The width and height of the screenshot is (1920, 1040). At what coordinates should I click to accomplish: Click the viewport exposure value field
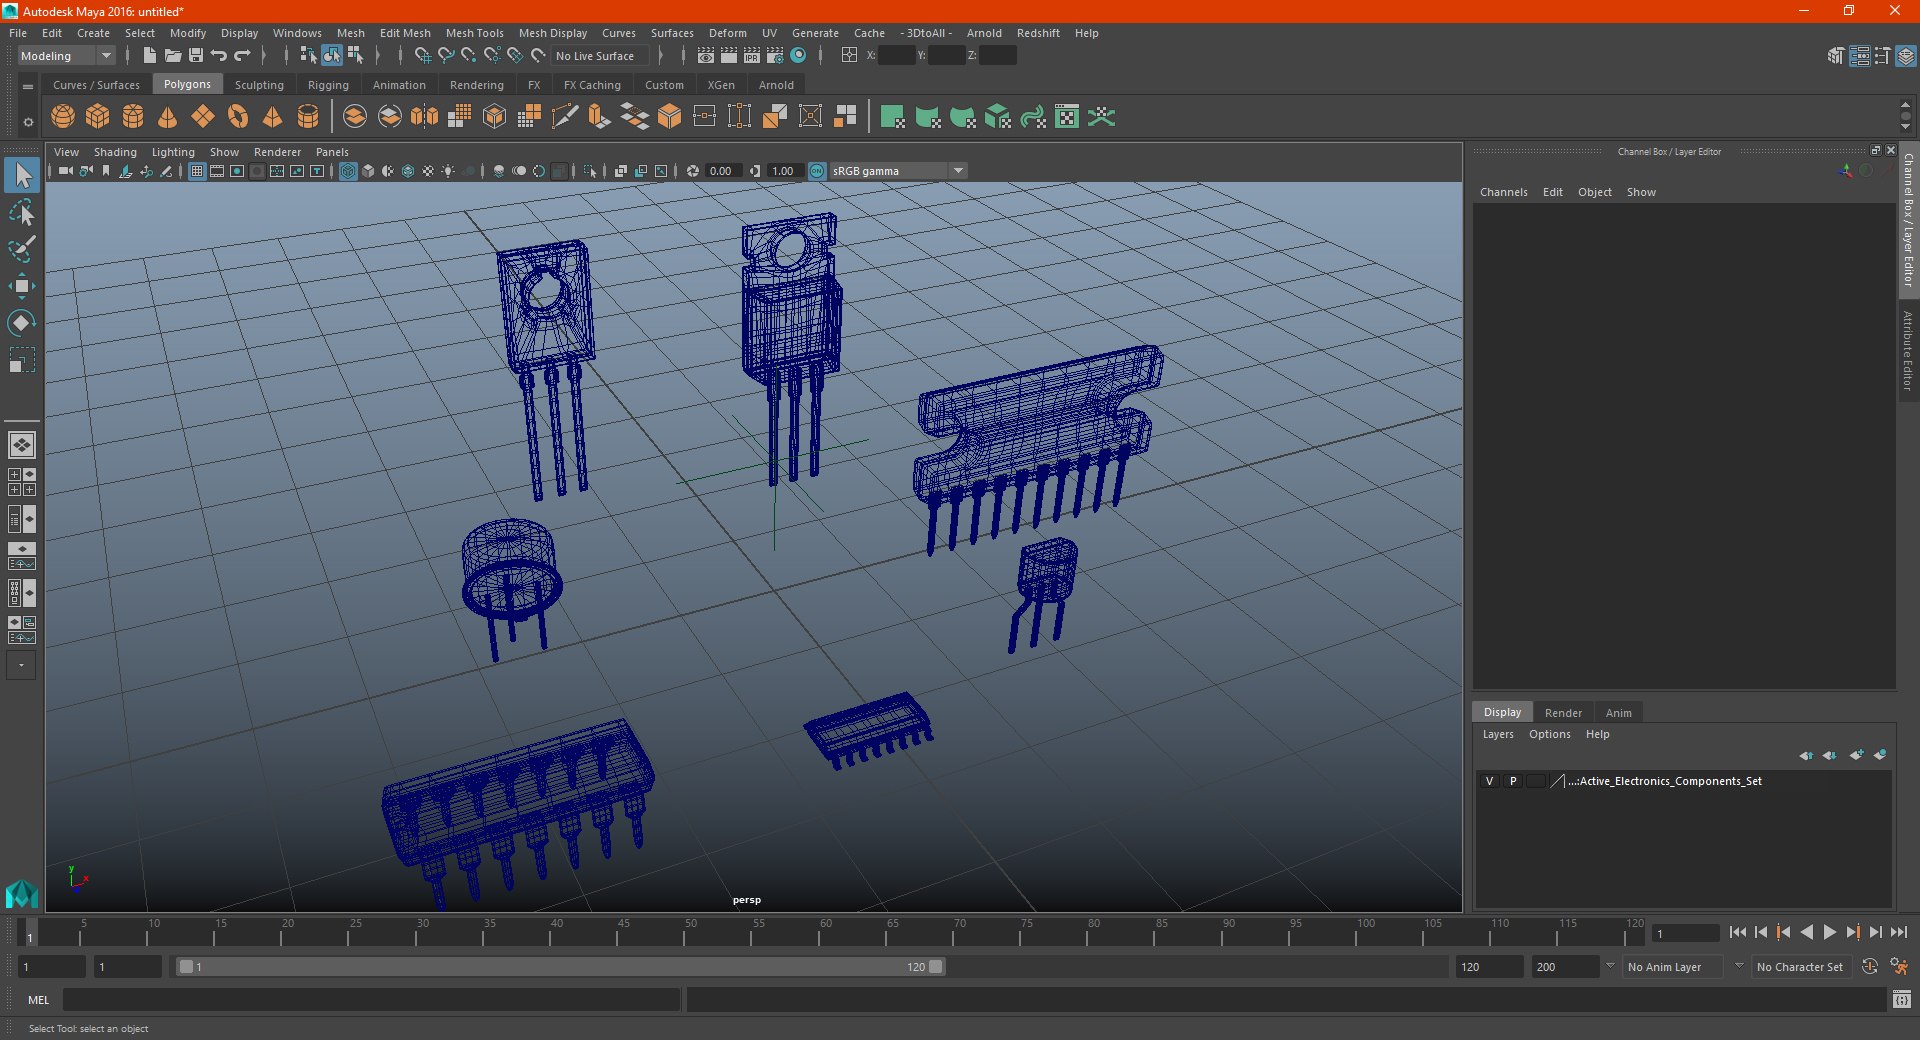(722, 171)
